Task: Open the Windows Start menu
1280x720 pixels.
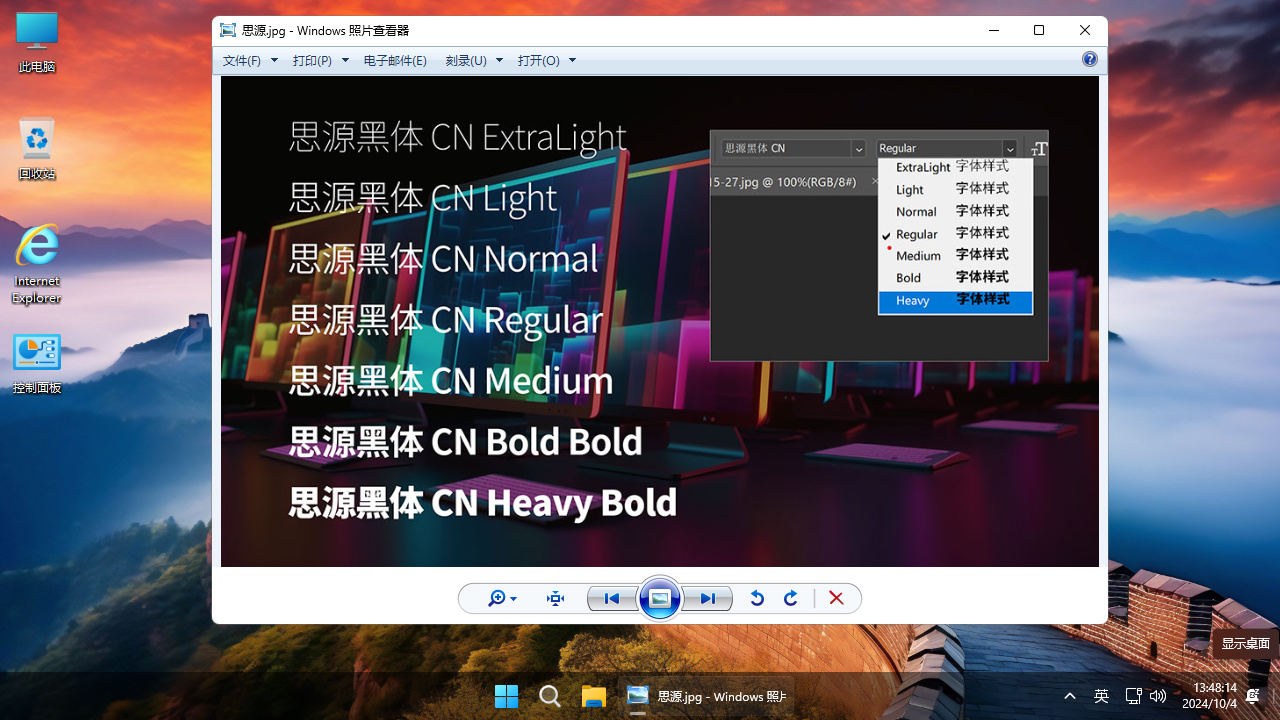Action: click(x=507, y=696)
